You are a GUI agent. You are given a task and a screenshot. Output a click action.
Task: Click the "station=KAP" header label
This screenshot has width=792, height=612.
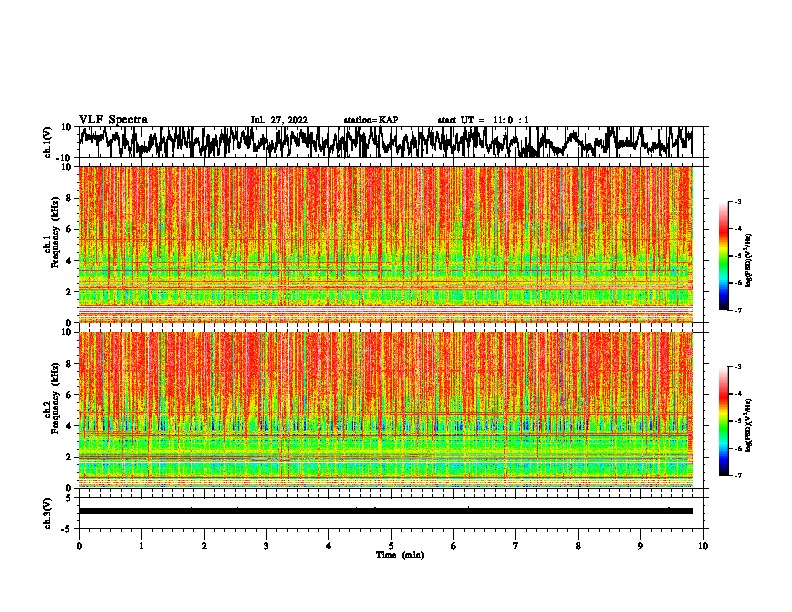371,120
